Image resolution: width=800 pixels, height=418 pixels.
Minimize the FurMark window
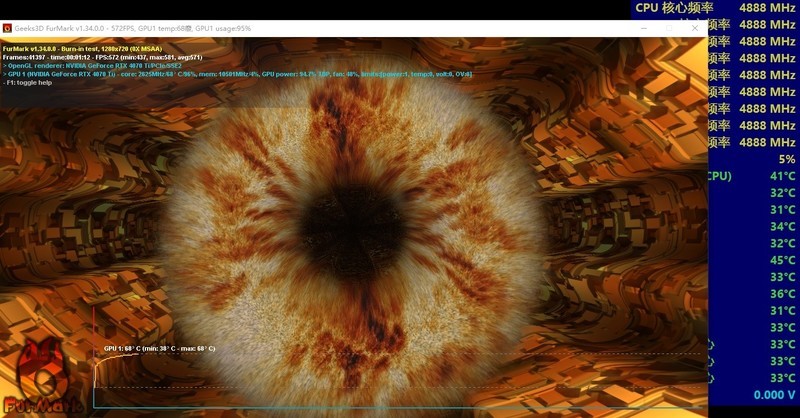644,29
